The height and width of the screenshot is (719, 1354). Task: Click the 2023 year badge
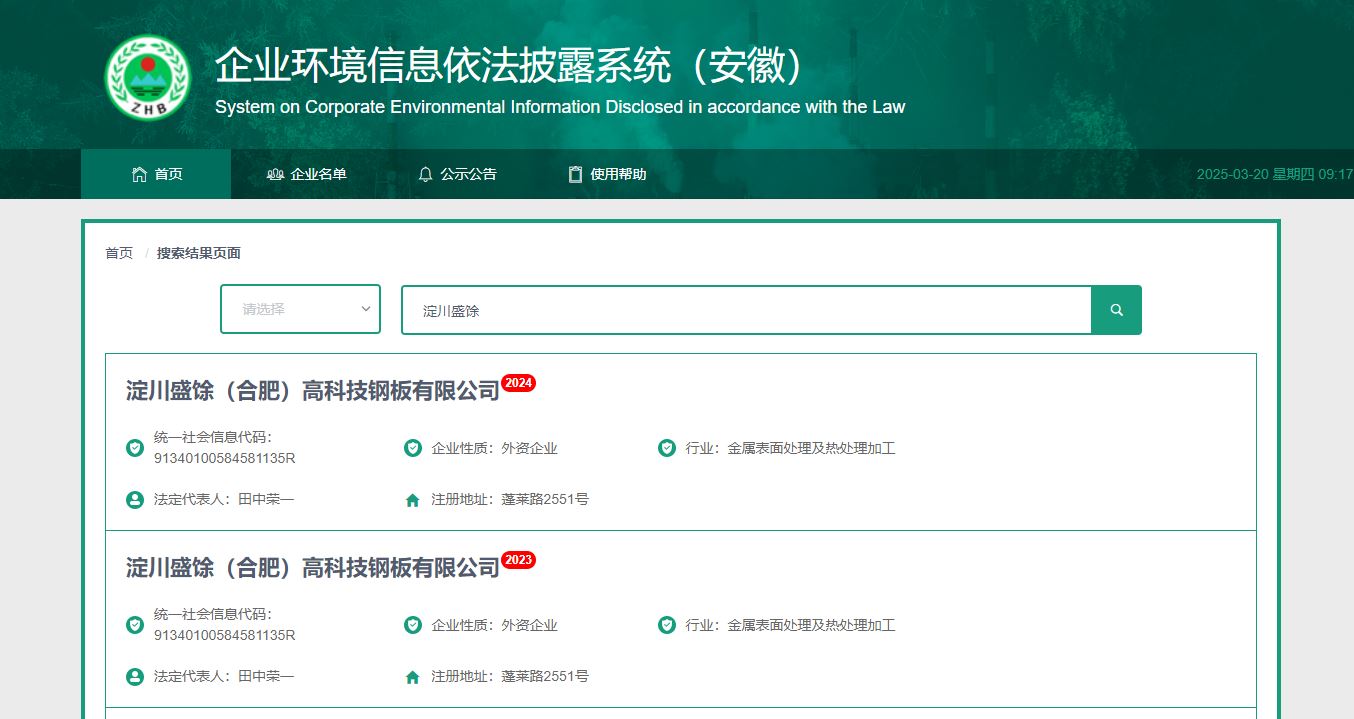517,560
